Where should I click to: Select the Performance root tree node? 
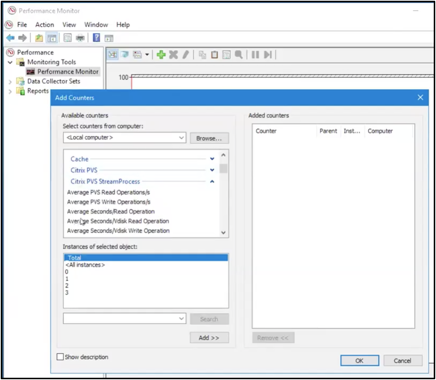[35, 52]
